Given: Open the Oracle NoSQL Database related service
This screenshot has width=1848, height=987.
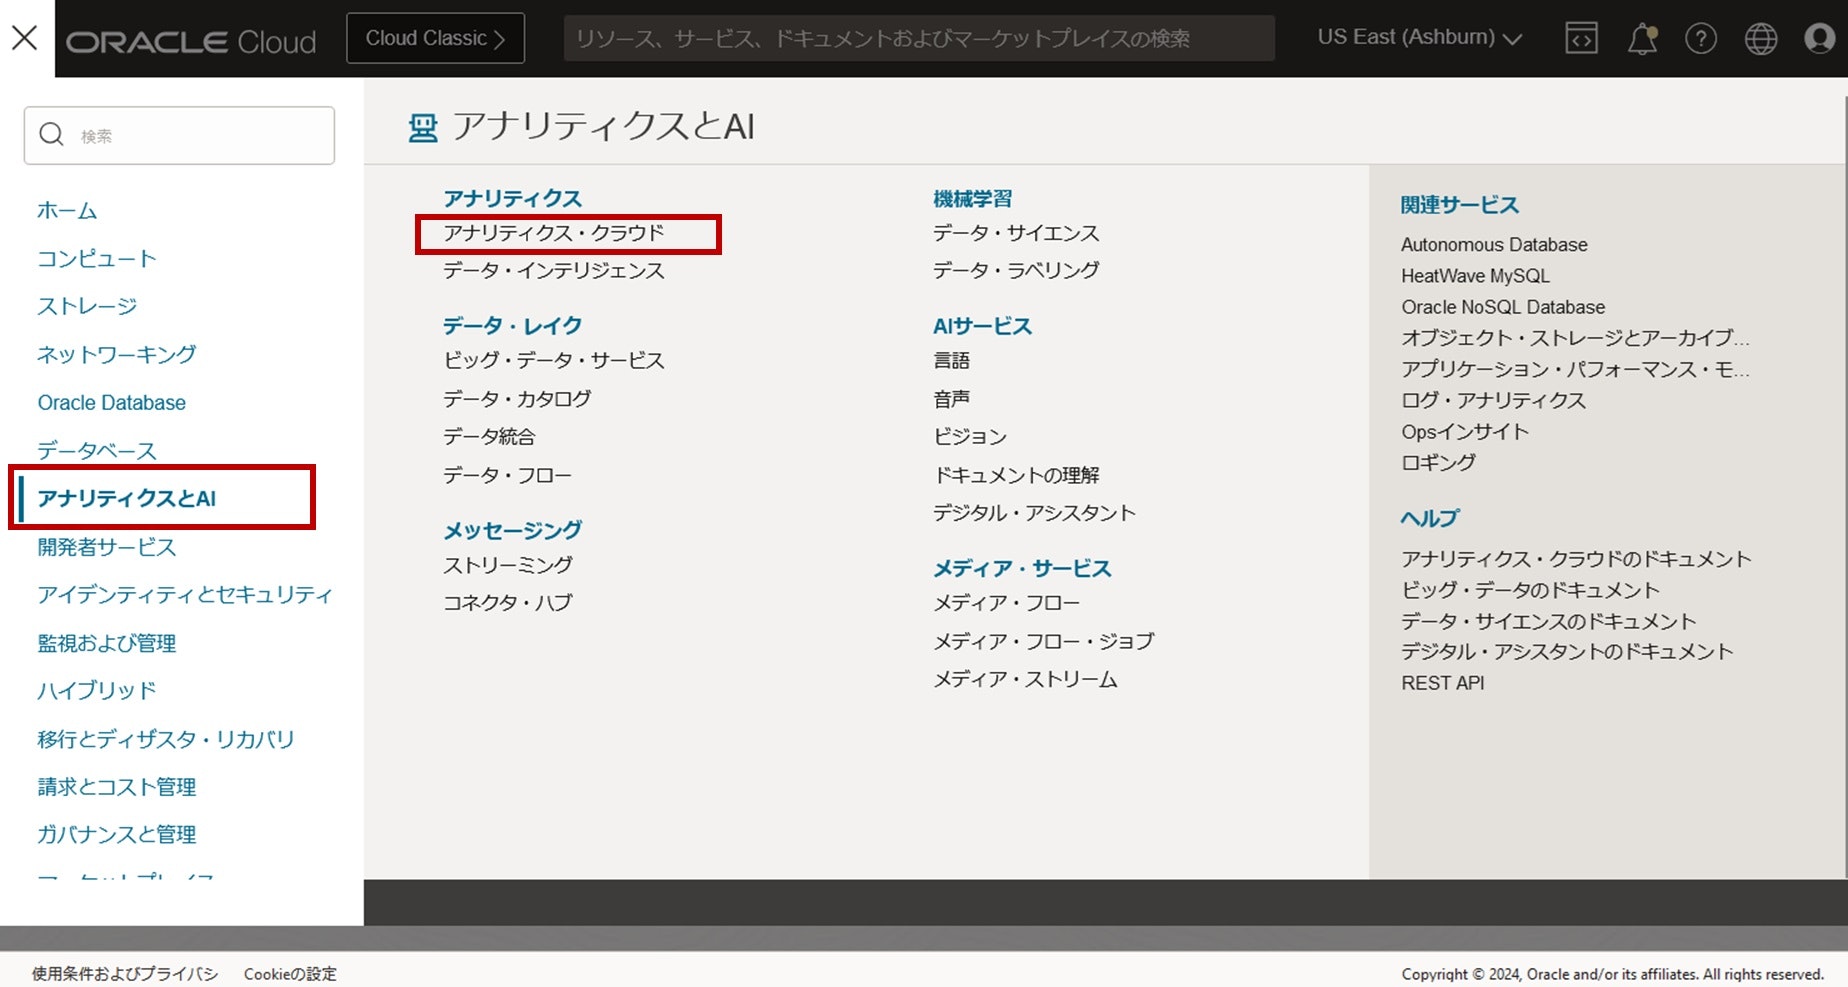Looking at the screenshot, I should [x=1503, y=307].
